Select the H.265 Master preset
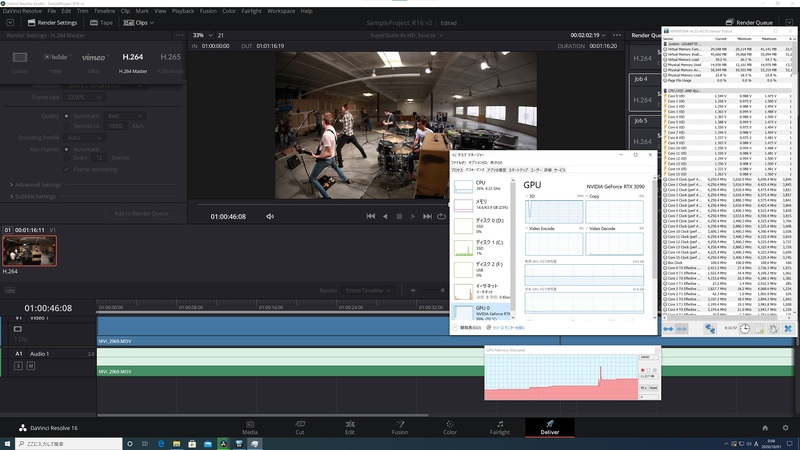This screenshot has height=450, width=800. point(170,62)
